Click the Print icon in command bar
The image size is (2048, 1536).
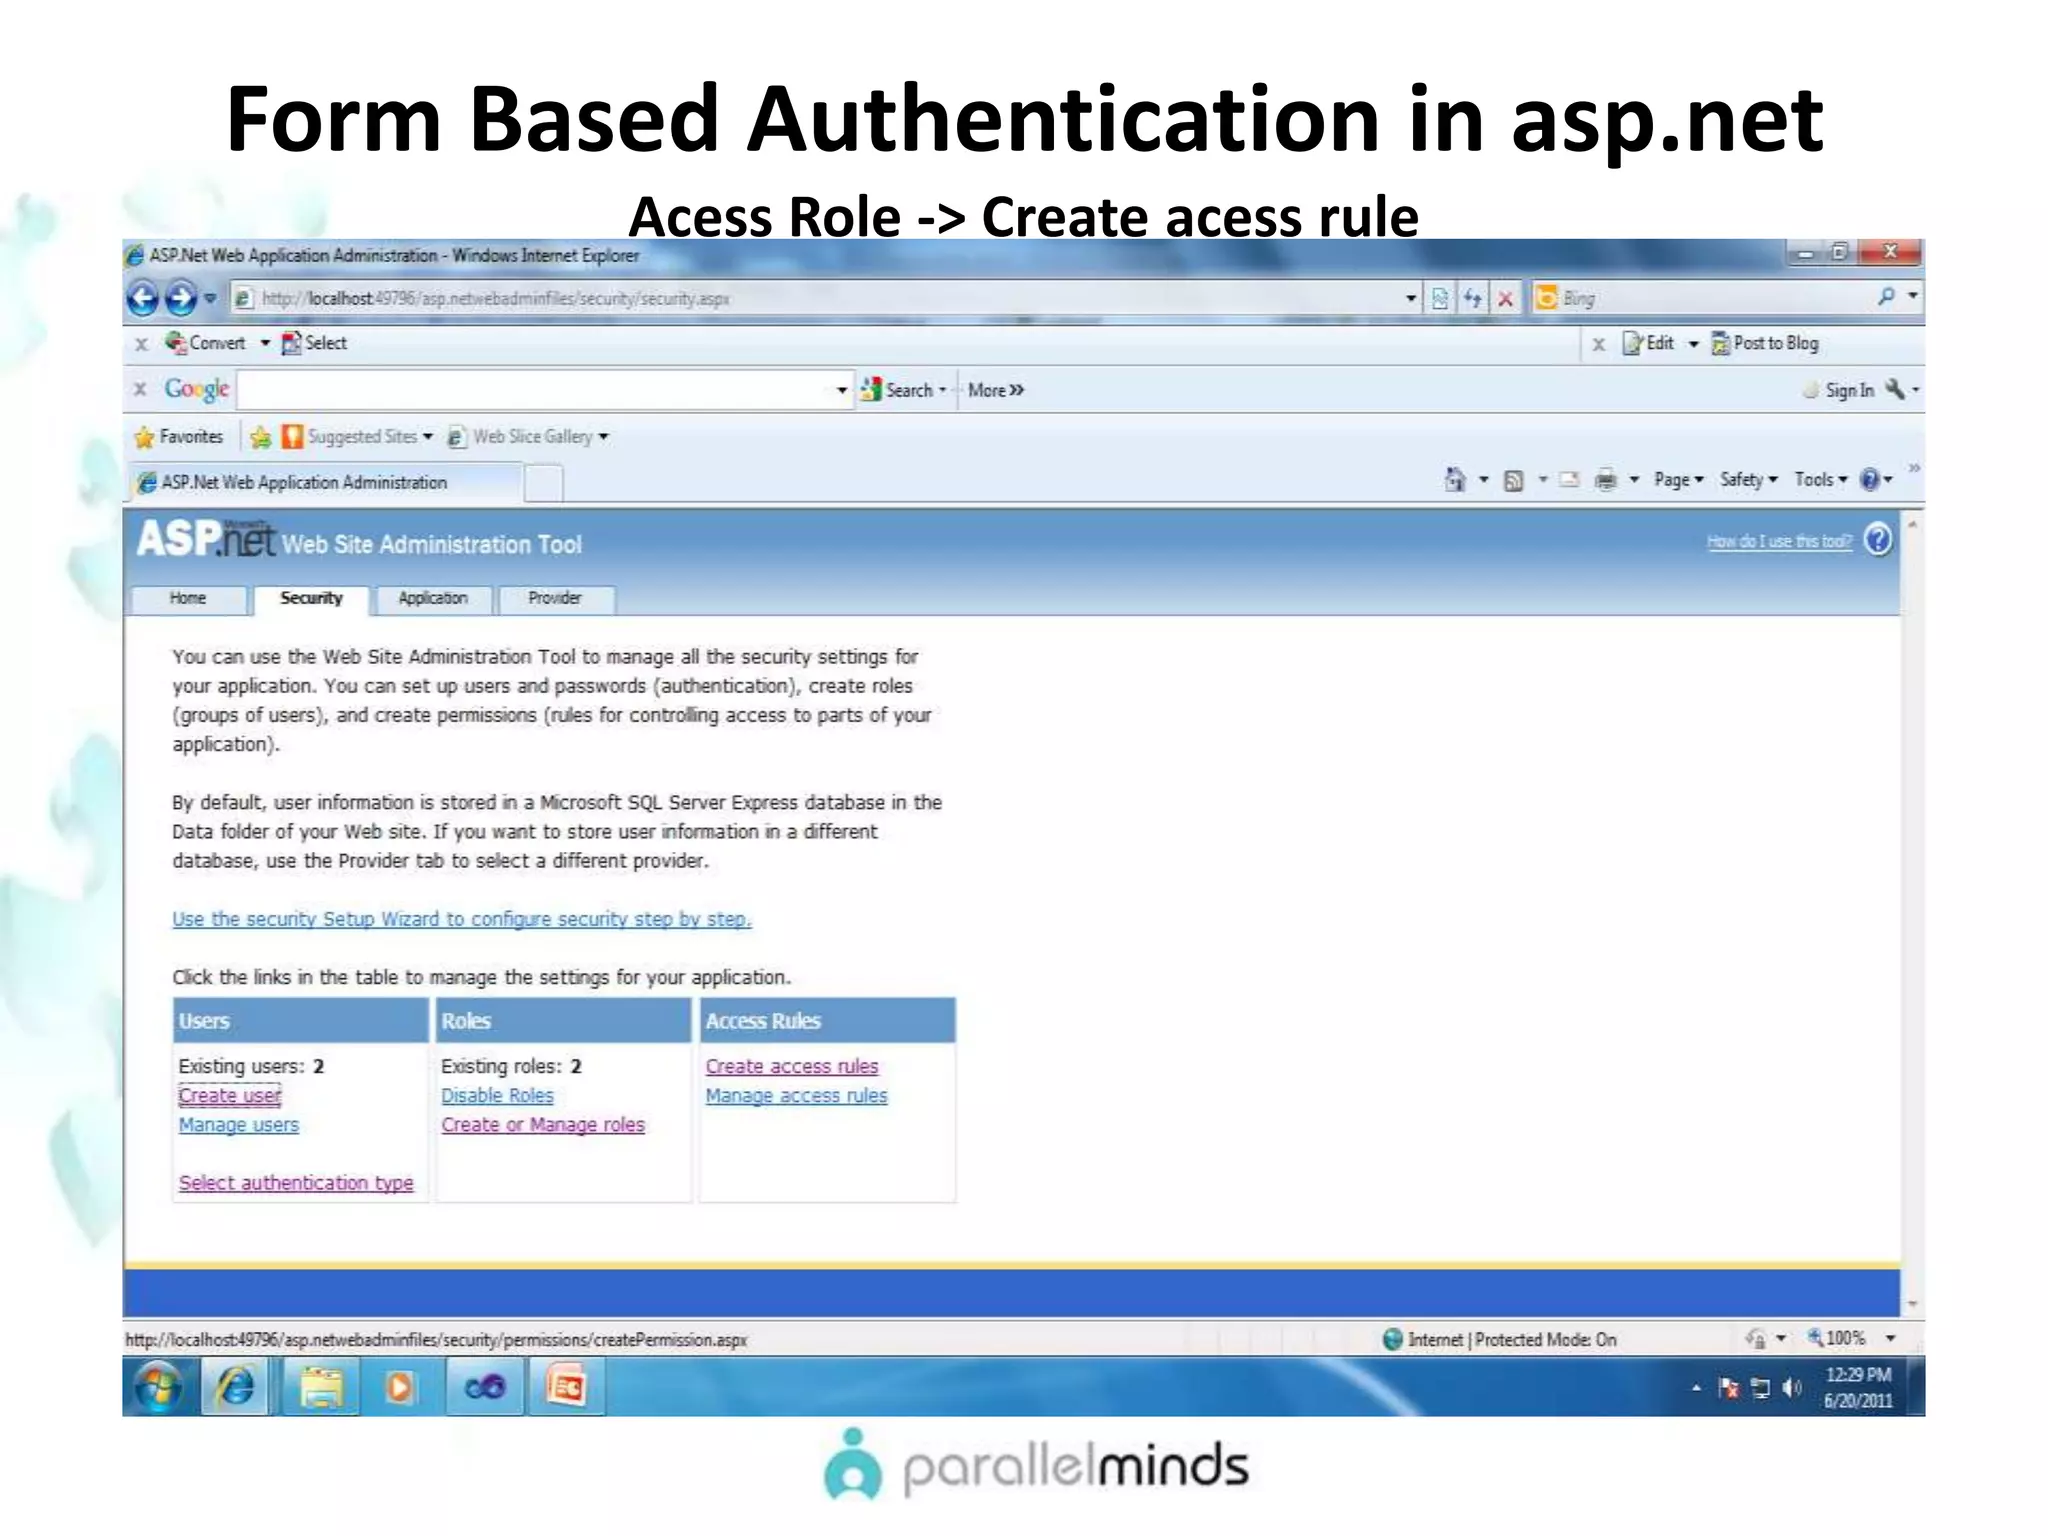click(x=1605, y=480)
